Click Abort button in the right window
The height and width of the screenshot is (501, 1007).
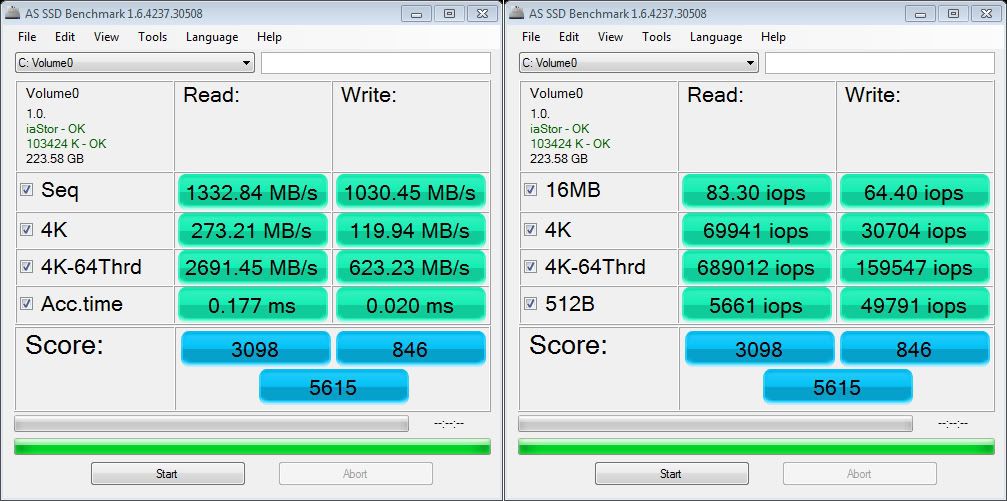tap(859, 474)
